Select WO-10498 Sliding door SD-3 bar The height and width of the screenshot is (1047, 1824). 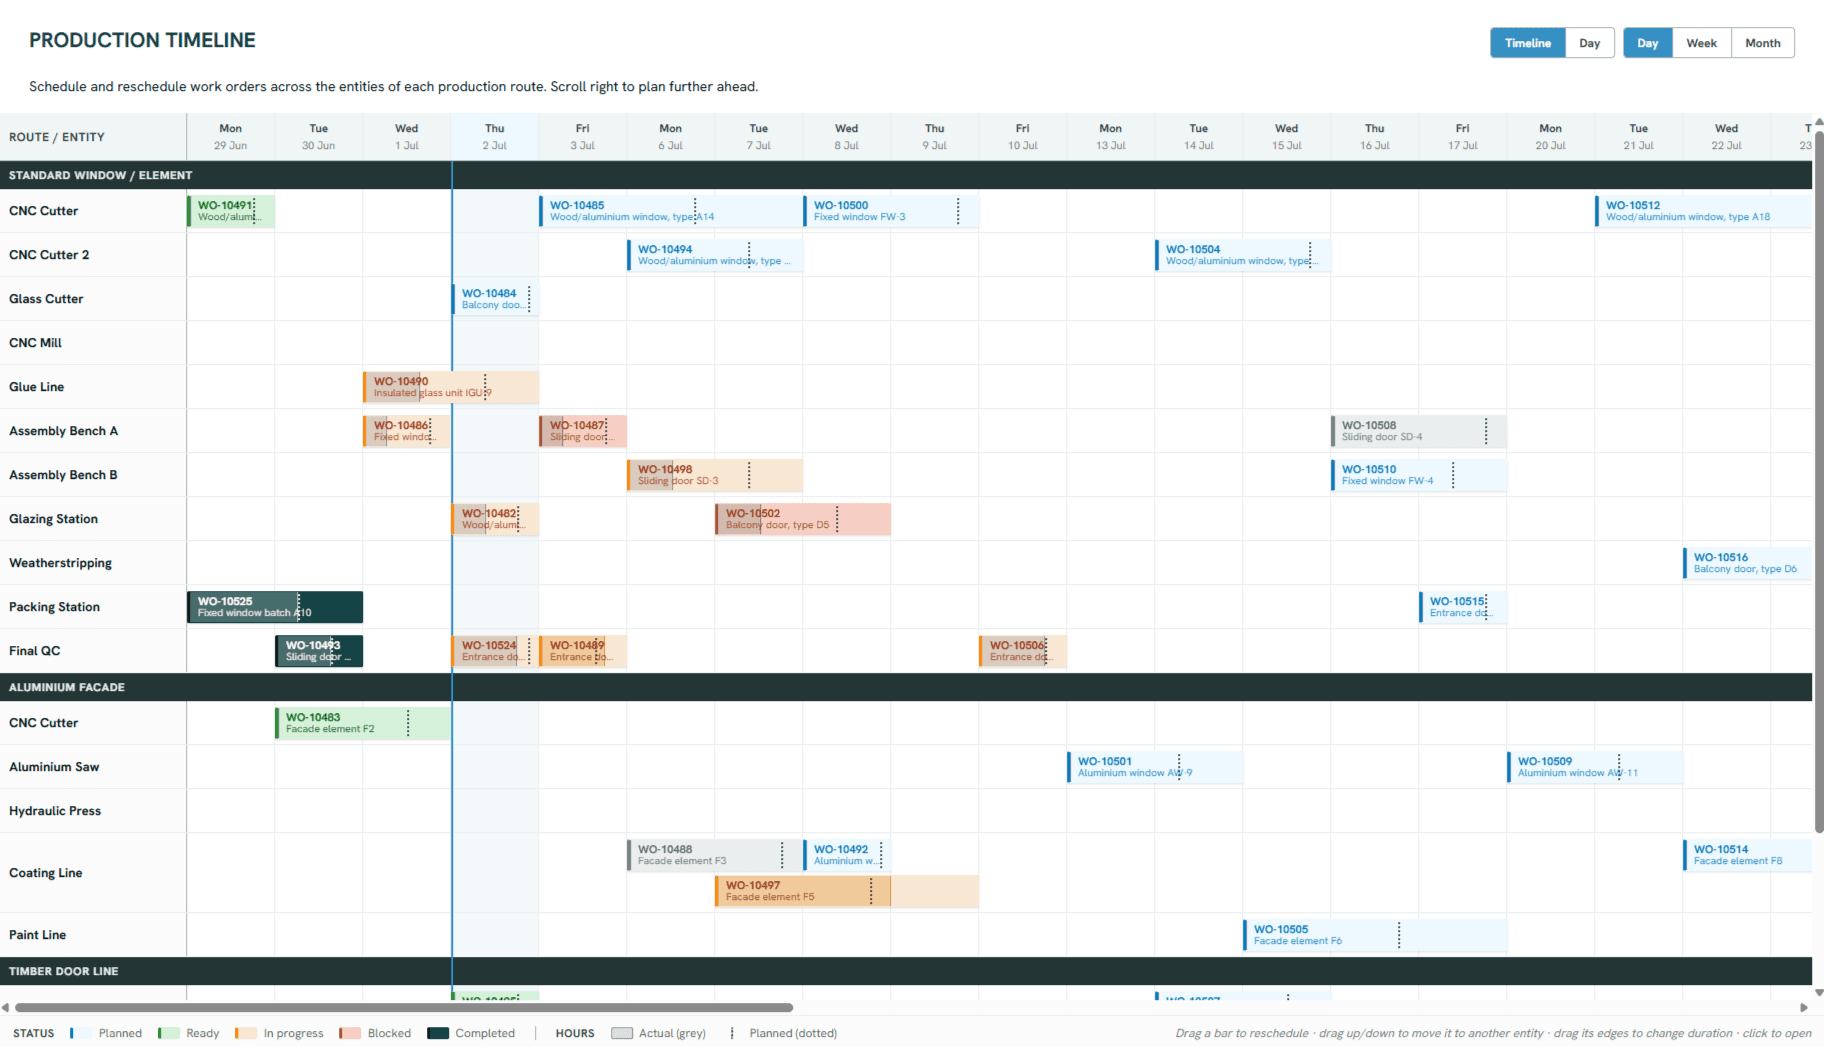pyautogui.click(x=715, y=475)
